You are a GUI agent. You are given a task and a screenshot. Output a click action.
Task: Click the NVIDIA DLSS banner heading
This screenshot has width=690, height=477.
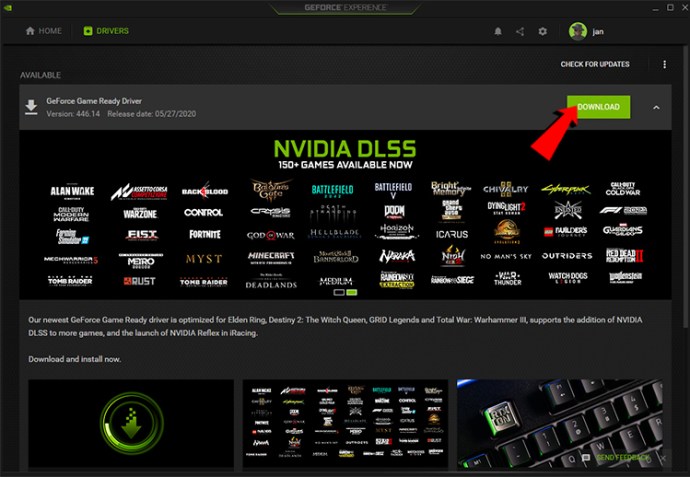345,149
